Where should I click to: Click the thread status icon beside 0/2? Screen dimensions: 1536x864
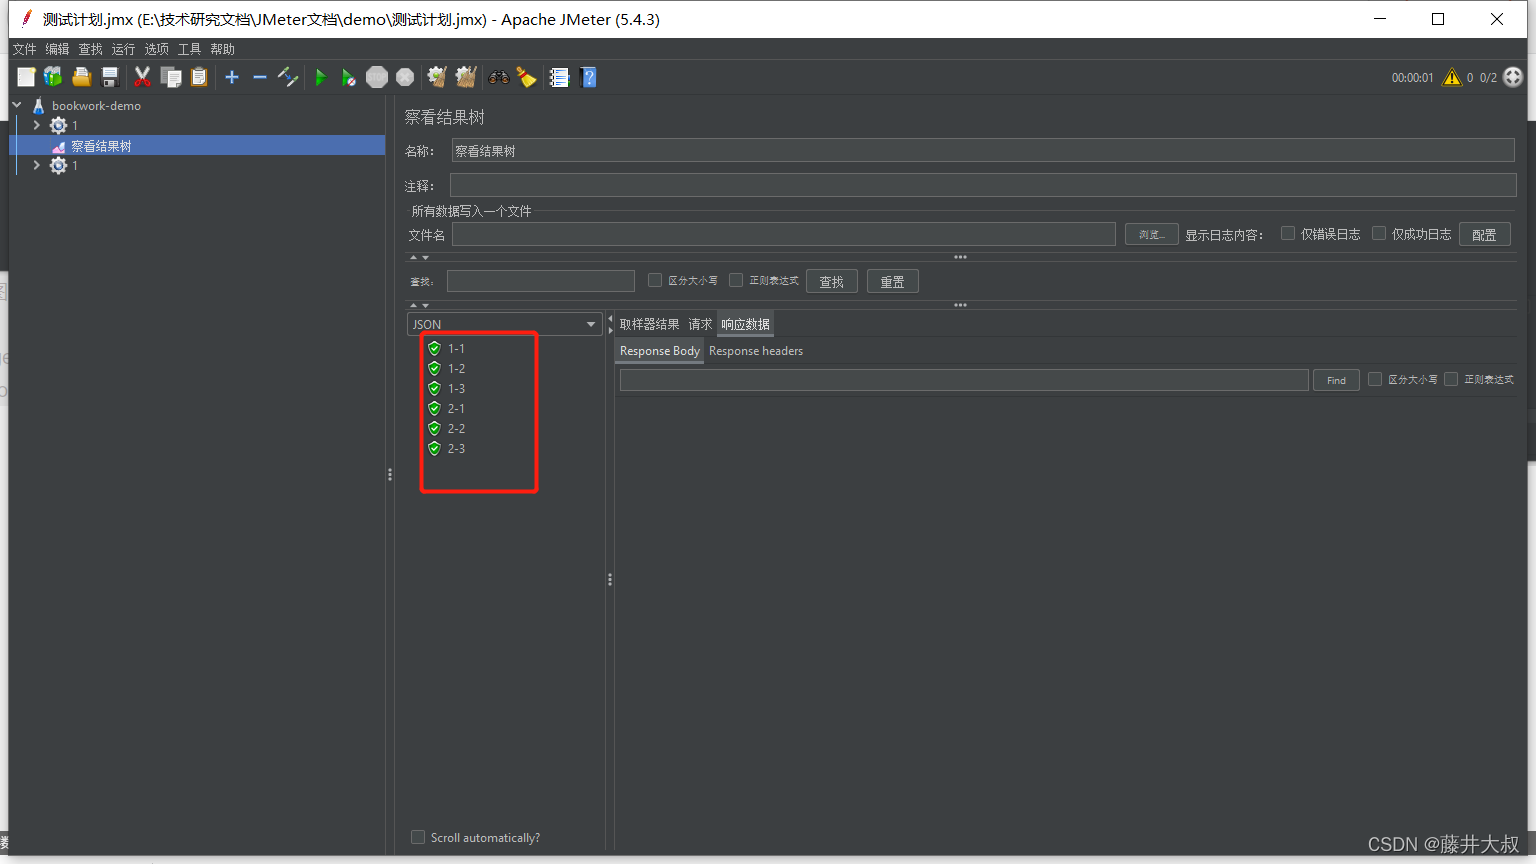(1513, 77)
